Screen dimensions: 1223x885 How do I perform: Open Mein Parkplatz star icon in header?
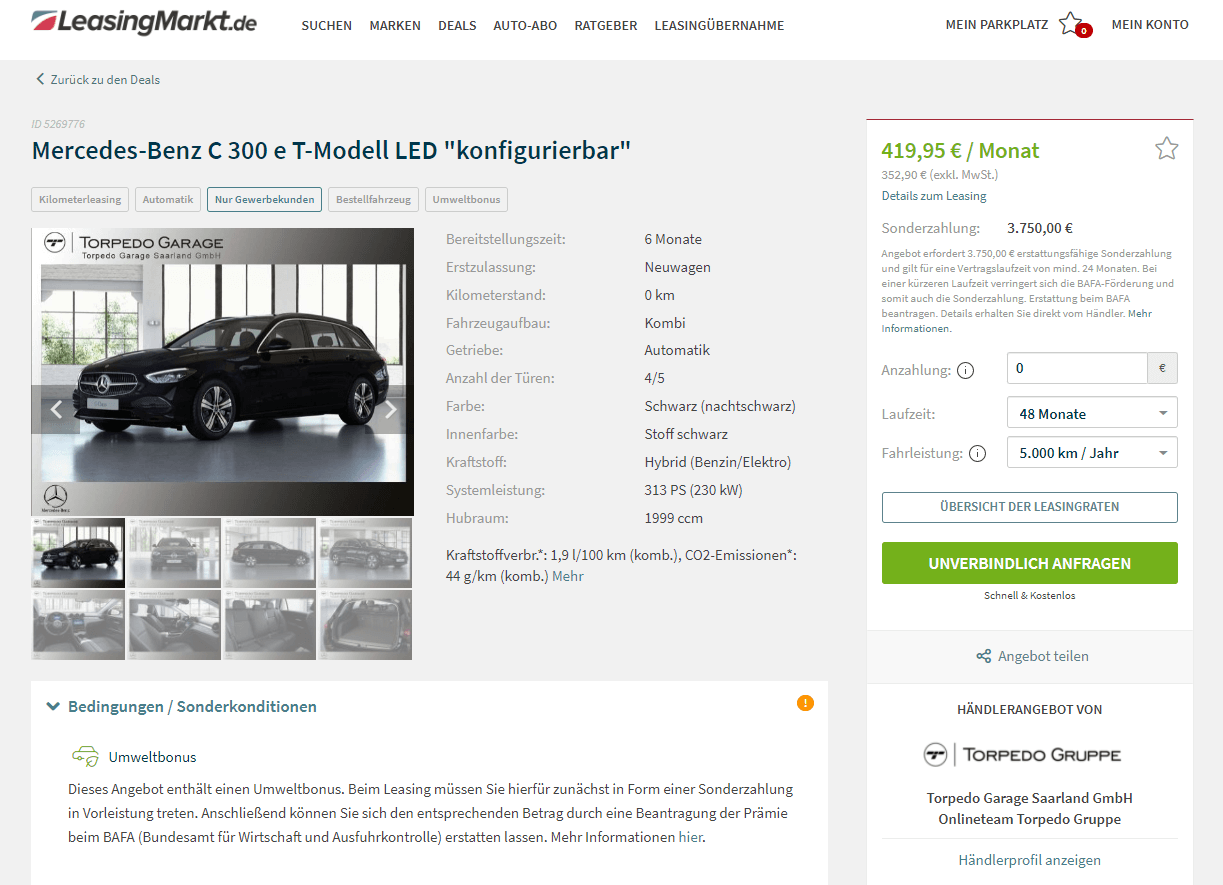pyautogui.click(x=1071, y=24)
